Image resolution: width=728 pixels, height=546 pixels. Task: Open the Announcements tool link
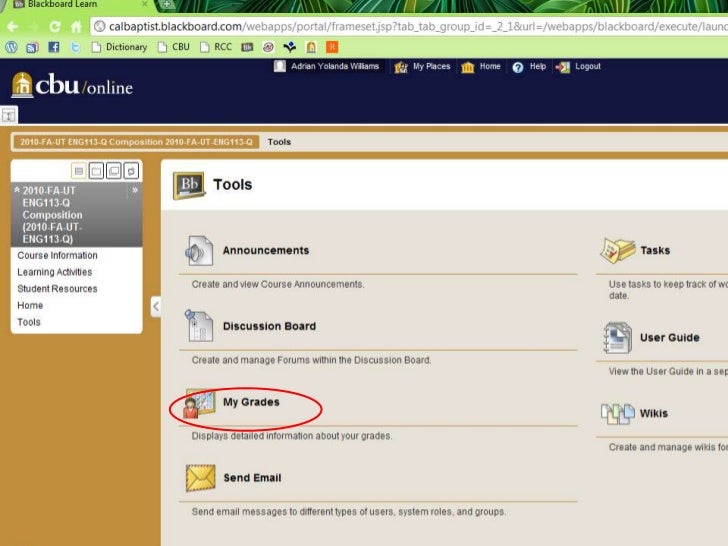[266, 250]
